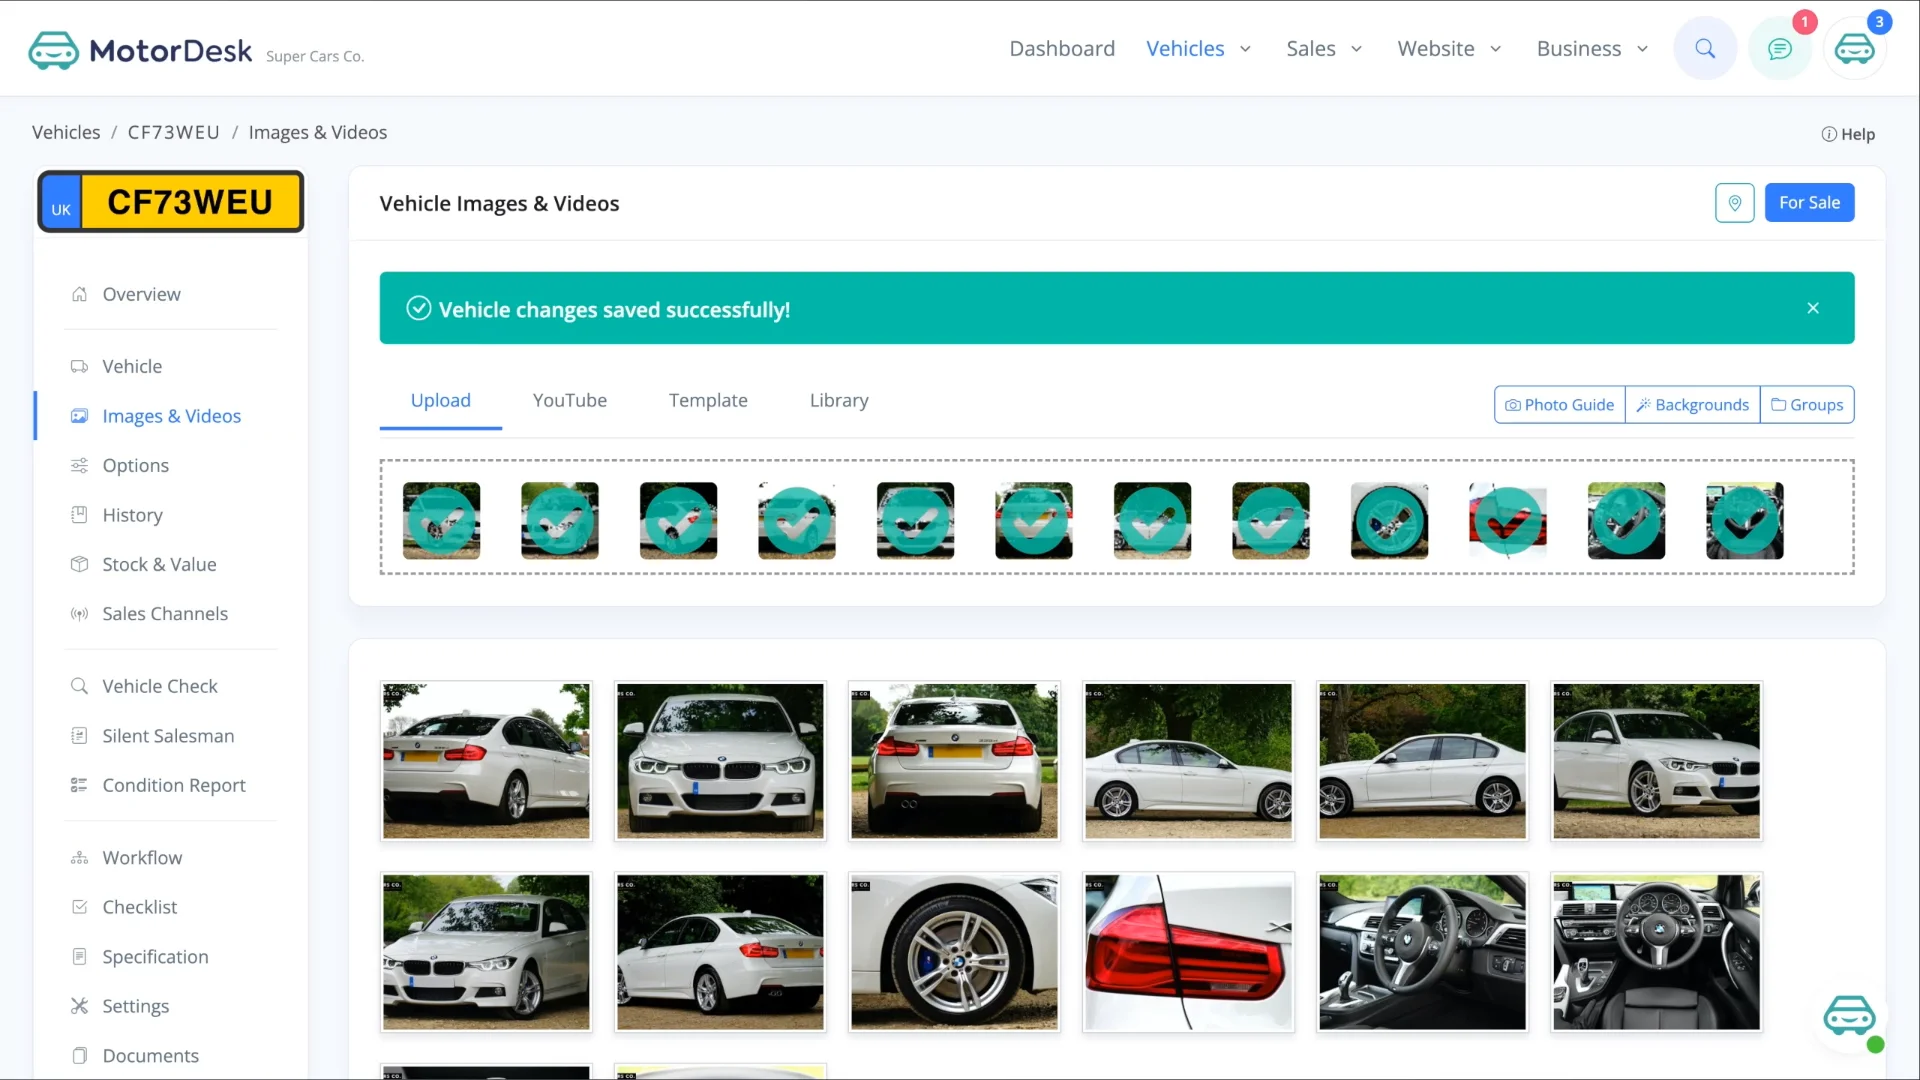Screen dimensions: 1920x1080
Task: Open the Groups button
Action: pyautogui.click(x=1807, y=405)
